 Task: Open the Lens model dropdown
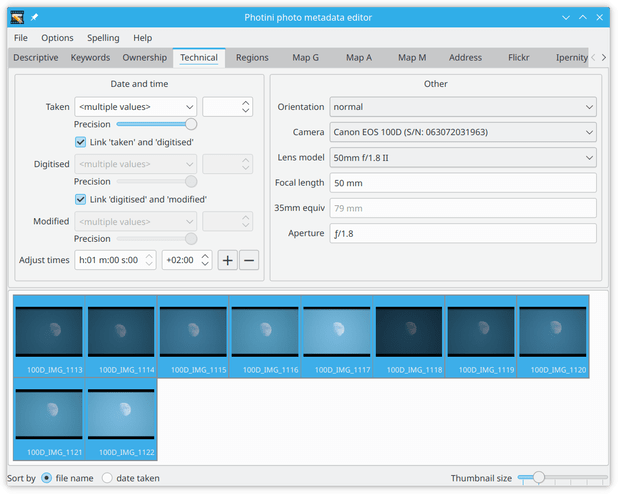tap(463, 158)
